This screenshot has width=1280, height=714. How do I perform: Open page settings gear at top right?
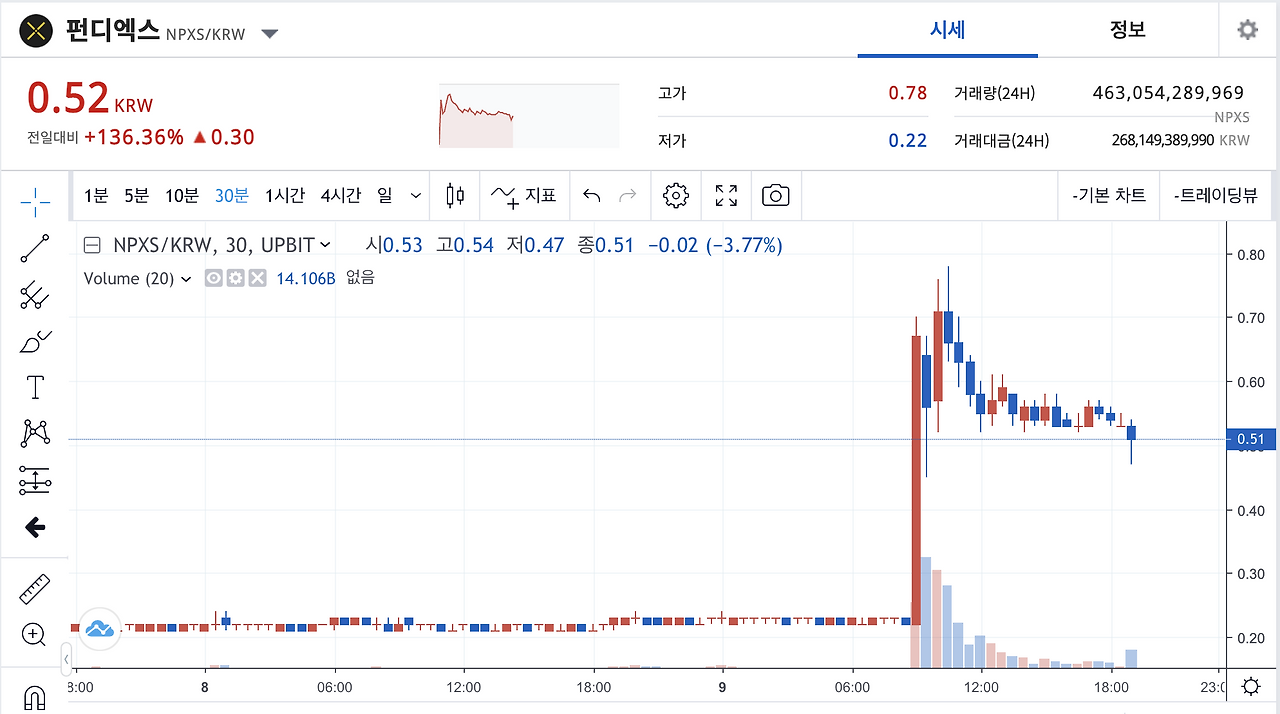pos(1247,29)
